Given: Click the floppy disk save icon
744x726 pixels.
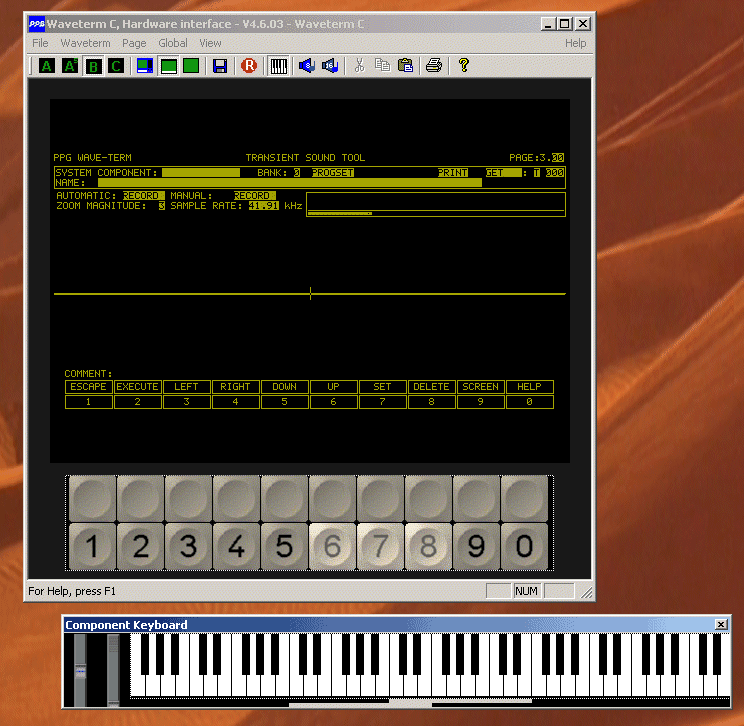Looking at the screenshot, I should [x=220, y=65].
